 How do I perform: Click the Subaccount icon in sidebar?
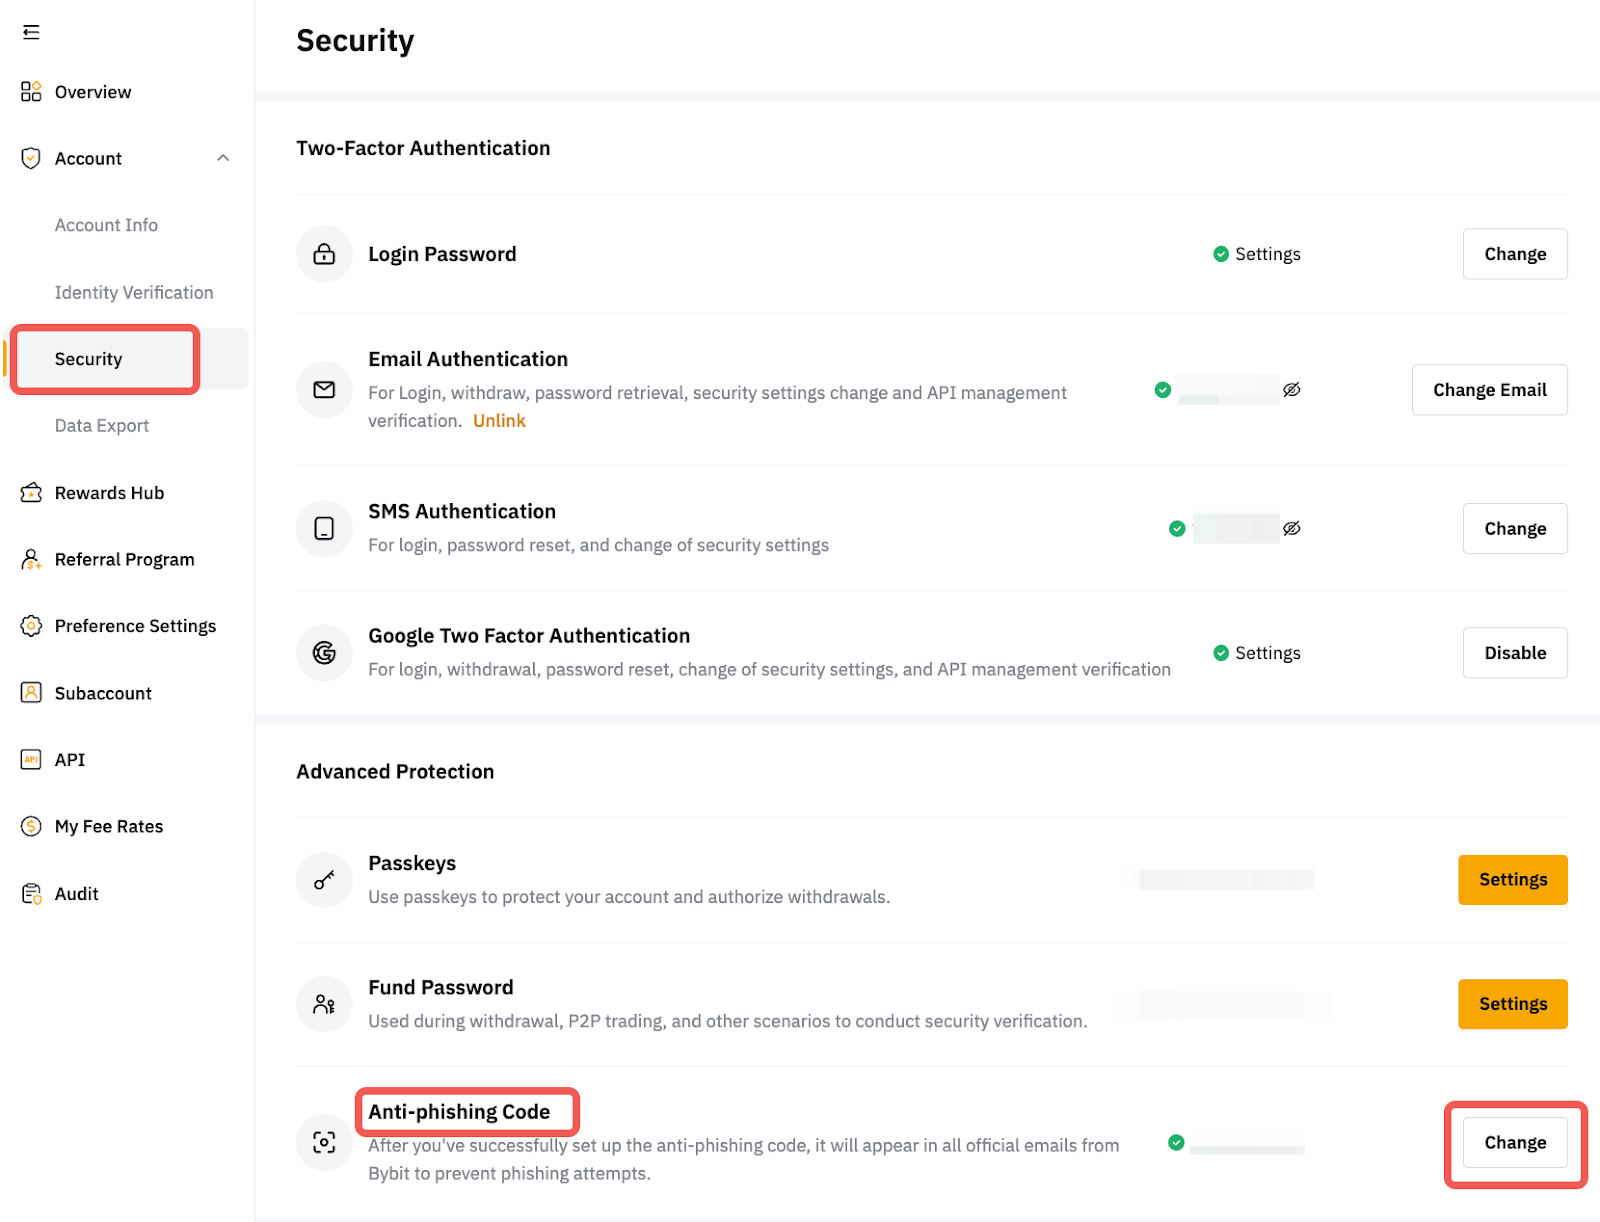(31, 693)
